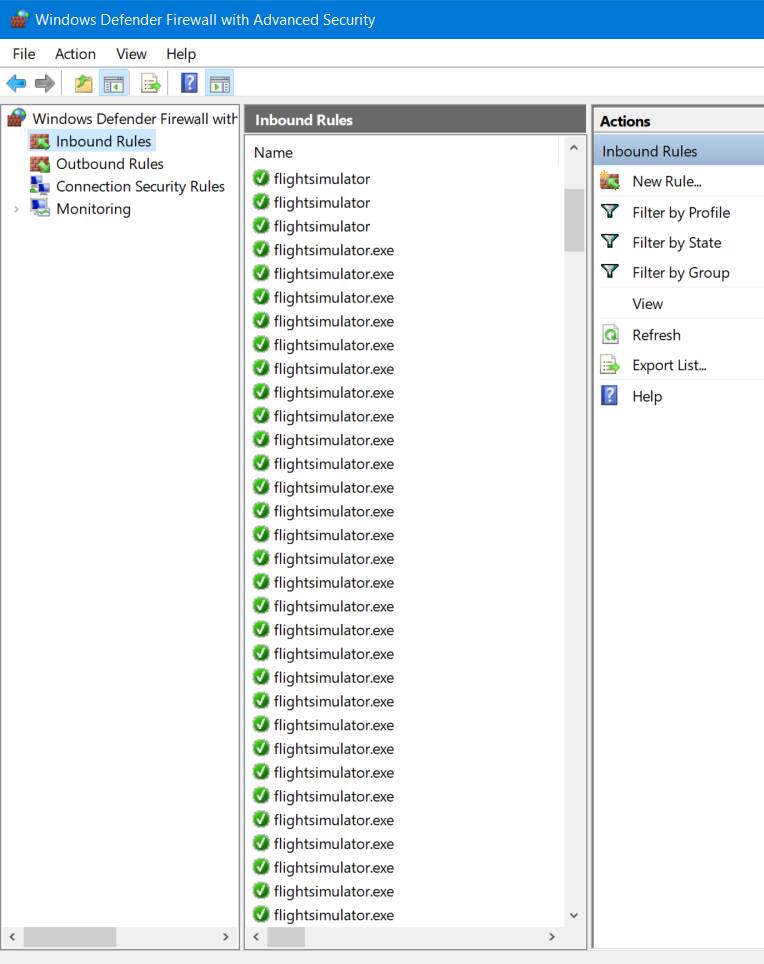
Task: Open the View menu
Action: 132,54
